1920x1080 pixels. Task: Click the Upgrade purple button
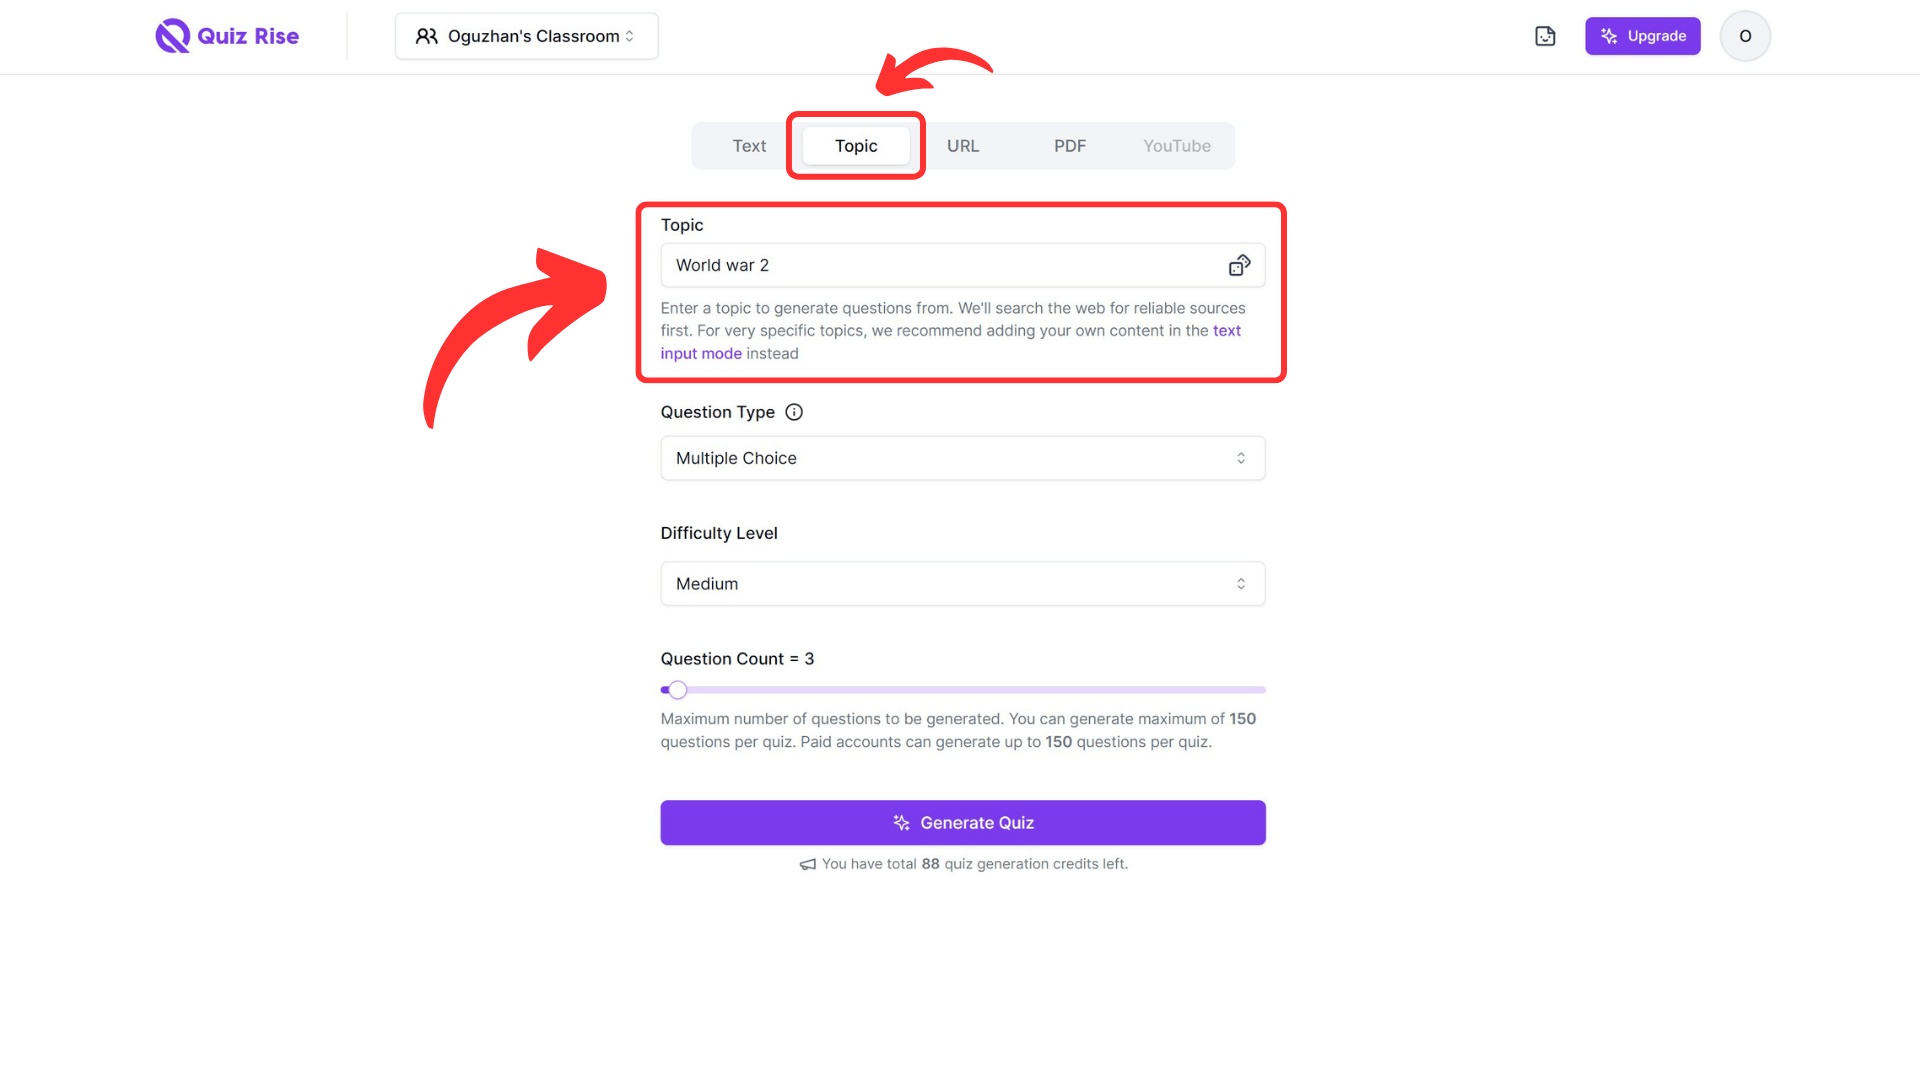click(1642, 36)
